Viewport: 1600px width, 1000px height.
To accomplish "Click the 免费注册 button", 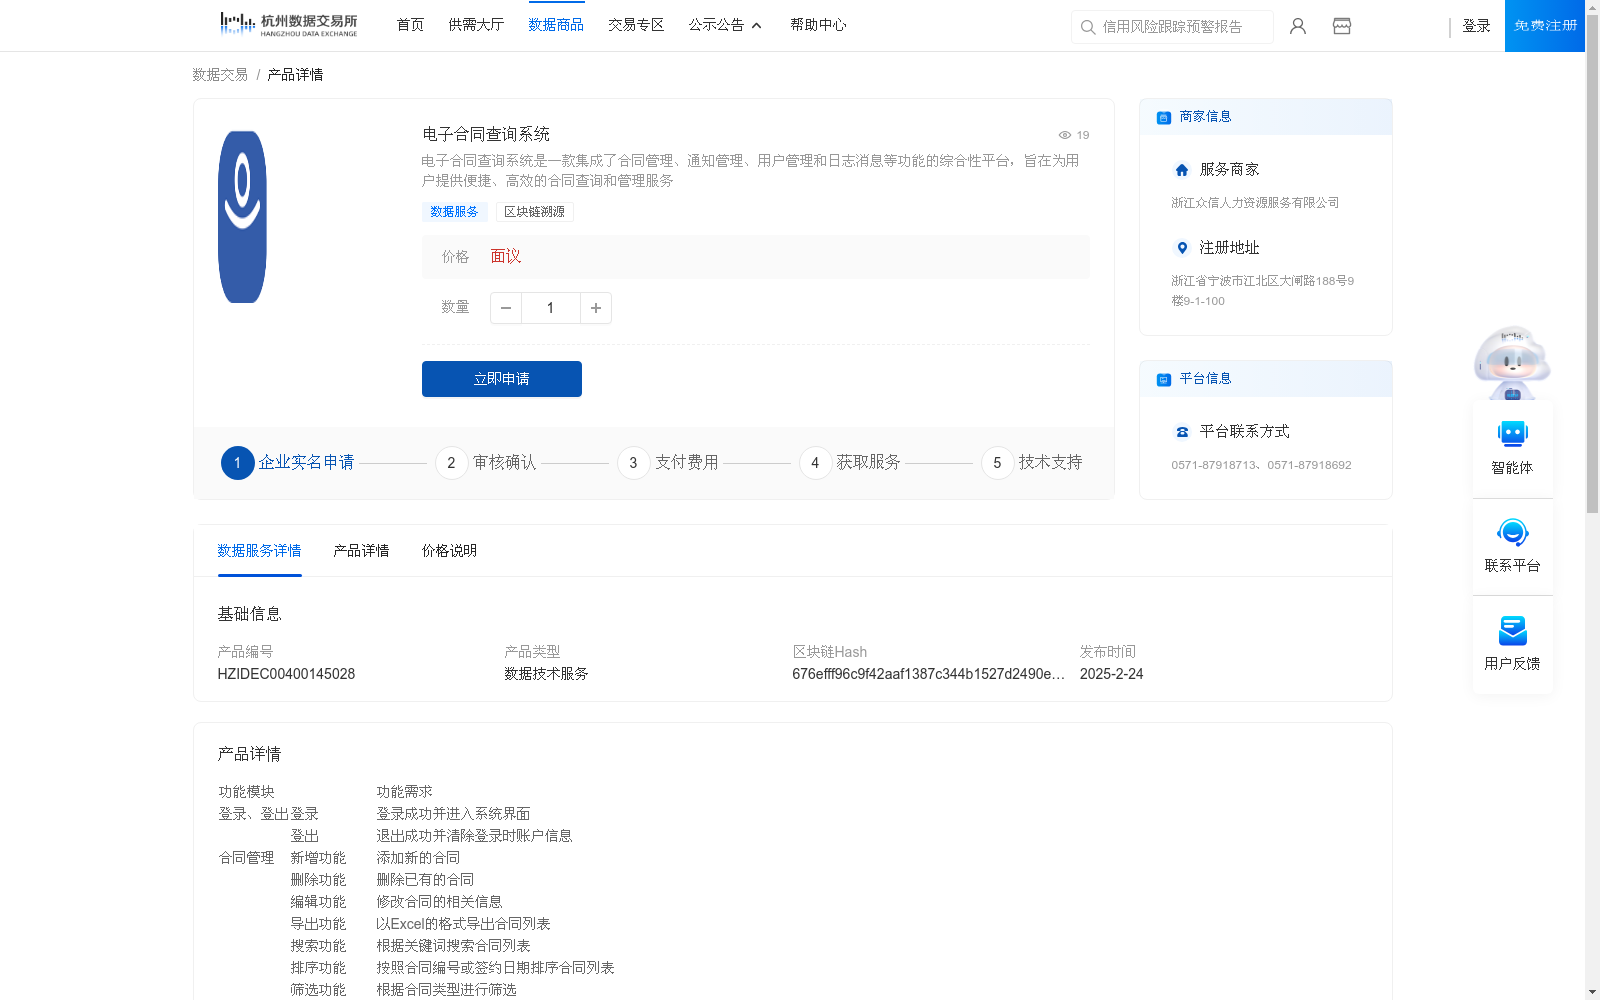I will point(1545,26).
